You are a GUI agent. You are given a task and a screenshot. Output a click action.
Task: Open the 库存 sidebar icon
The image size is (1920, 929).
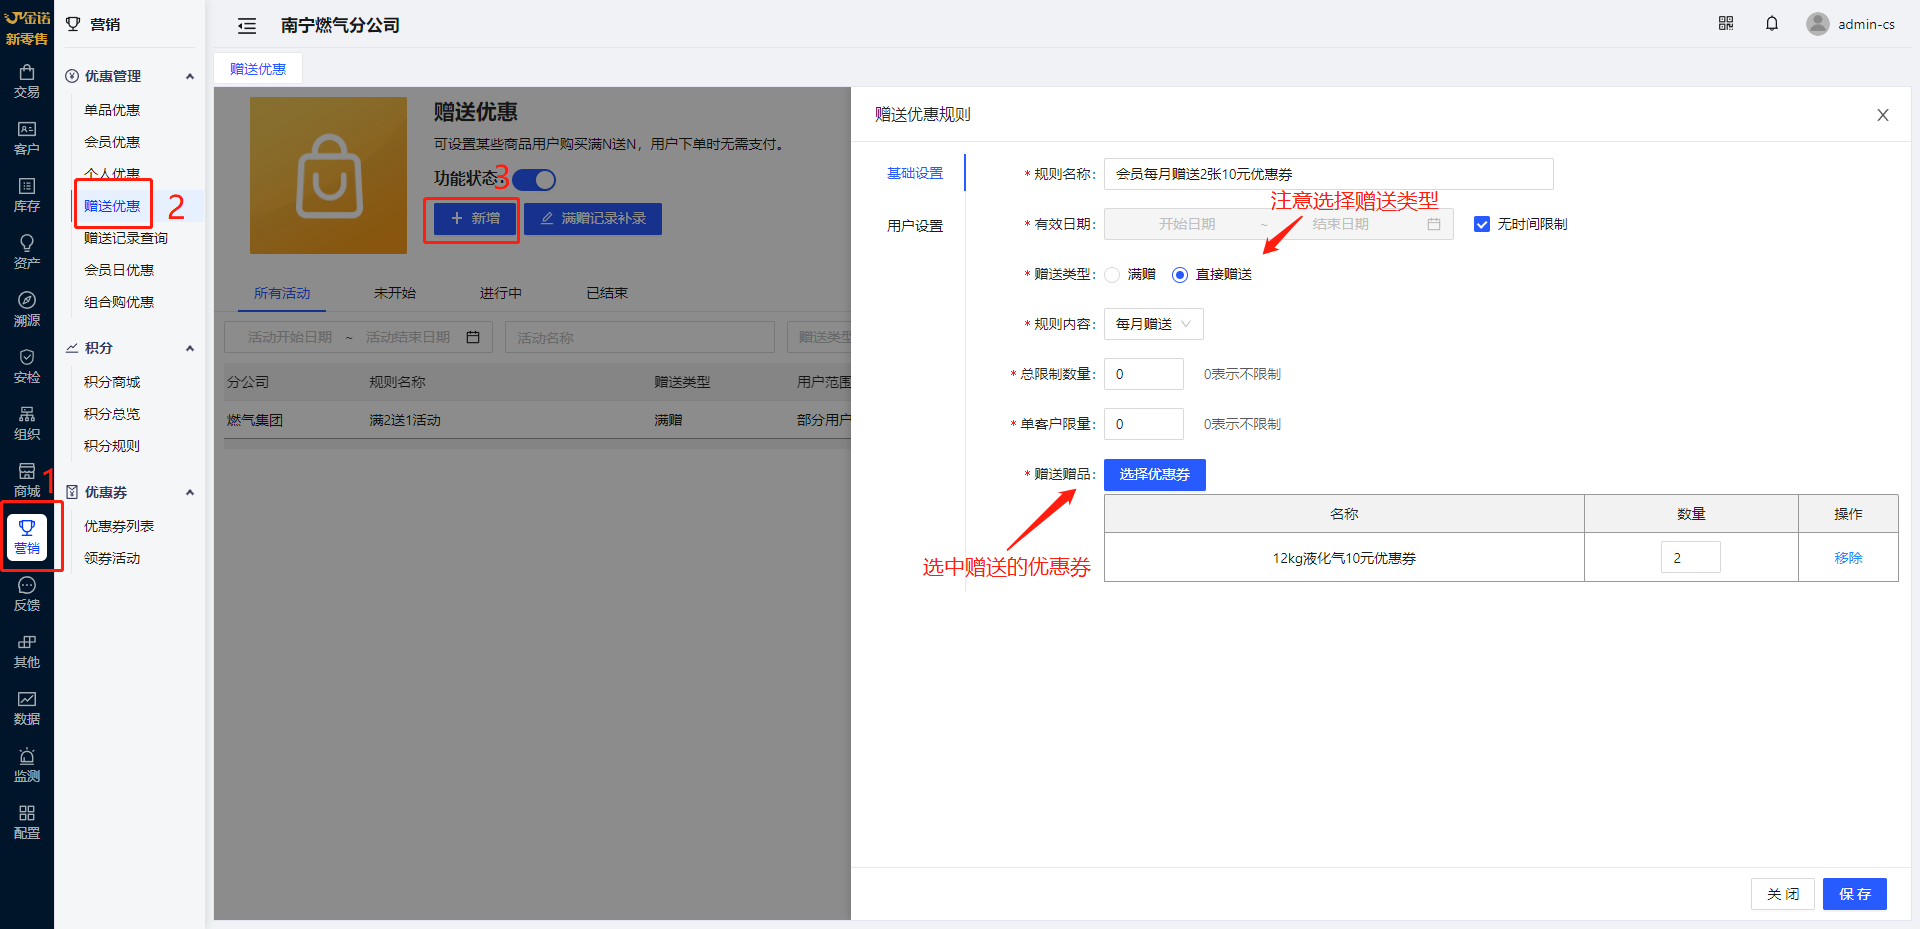click(27, 195)
